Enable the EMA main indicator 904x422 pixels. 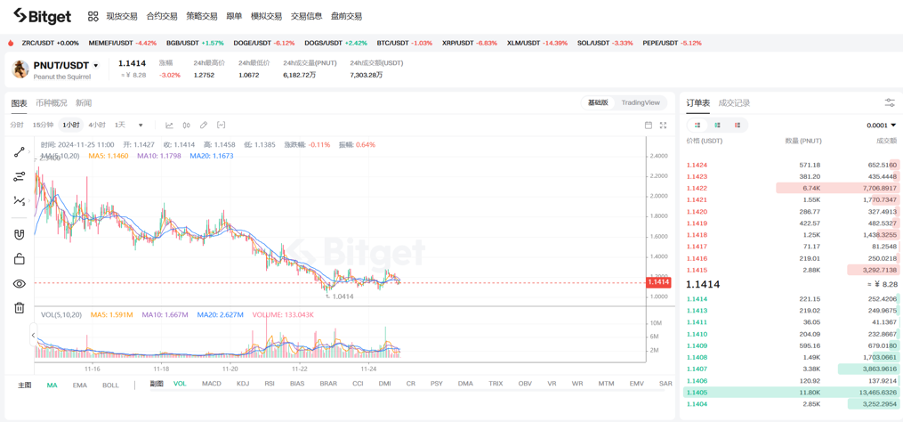[80, 385]
